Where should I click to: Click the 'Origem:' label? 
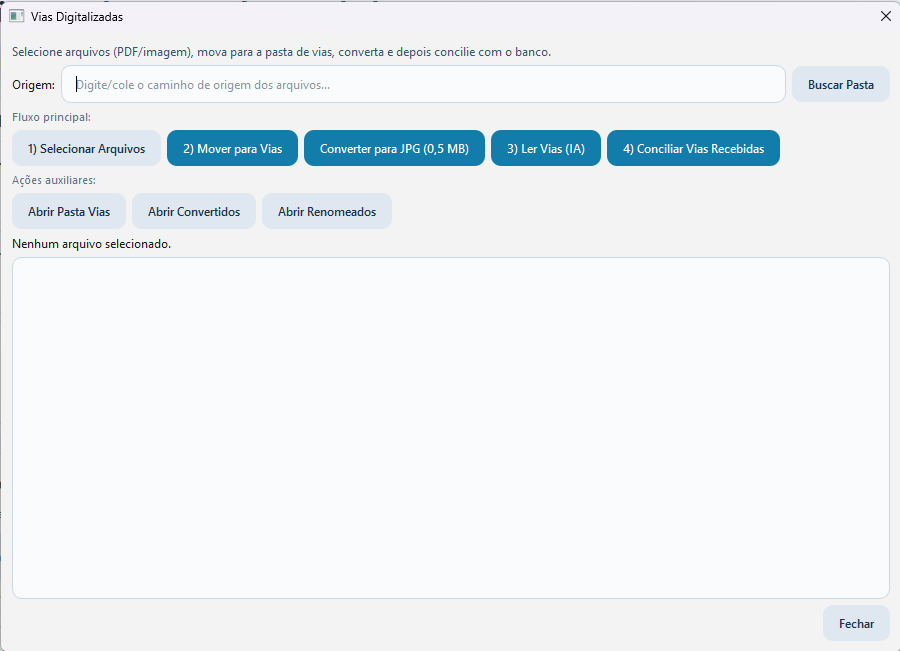click(x=33, y=85)
